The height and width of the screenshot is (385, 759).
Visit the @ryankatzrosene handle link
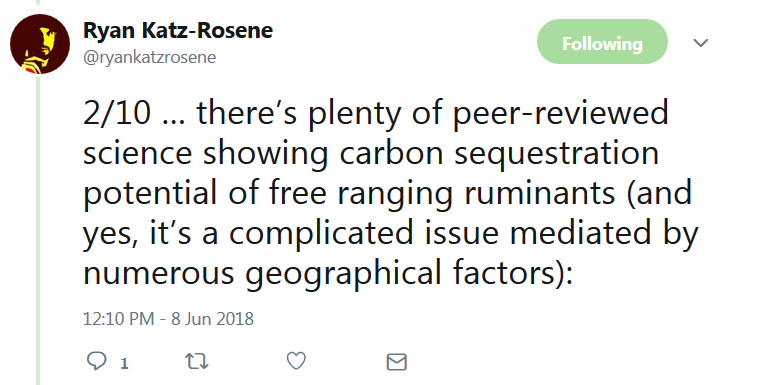coord(150,57)
